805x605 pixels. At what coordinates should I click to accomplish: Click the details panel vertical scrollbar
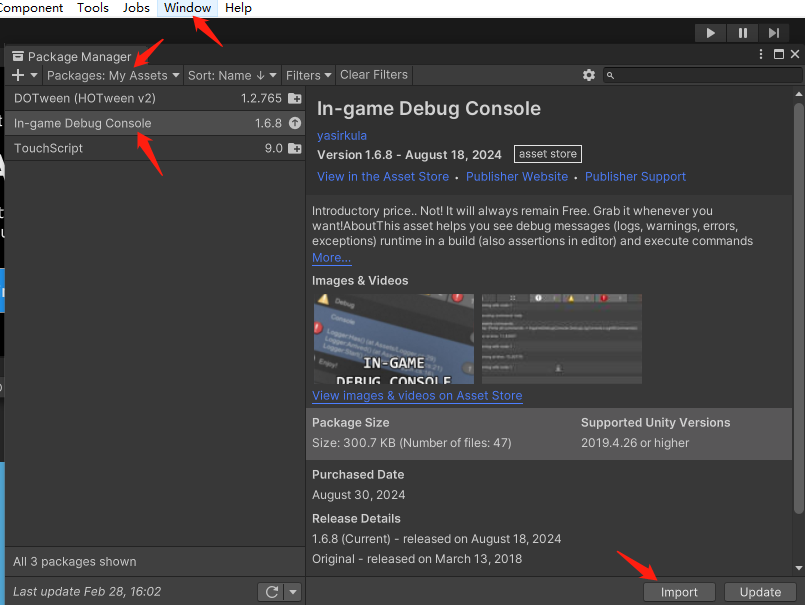[x=798, y=308]
